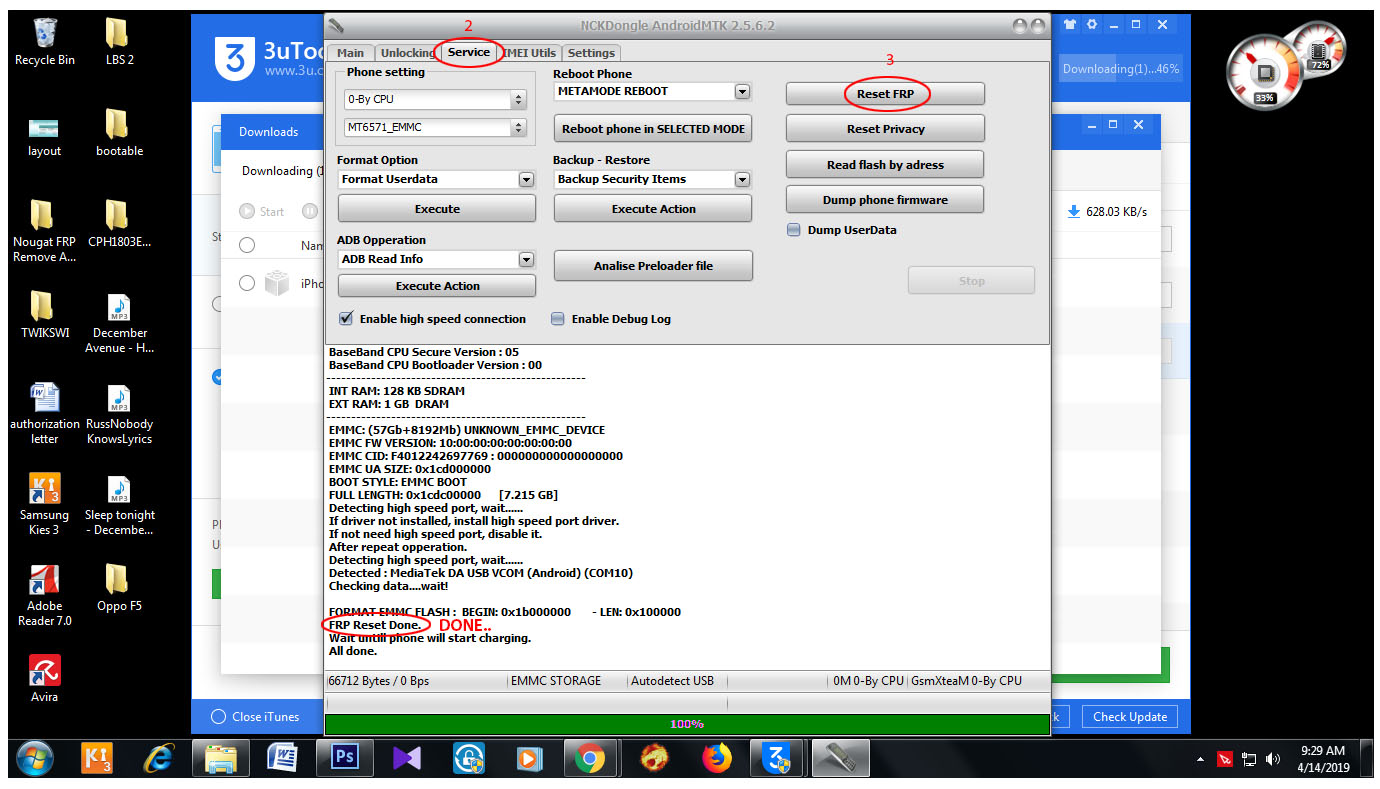This screenshot has height=789, width=1380.
Task: Open the IMEI Utils tab
Action: tap(530, 53)
